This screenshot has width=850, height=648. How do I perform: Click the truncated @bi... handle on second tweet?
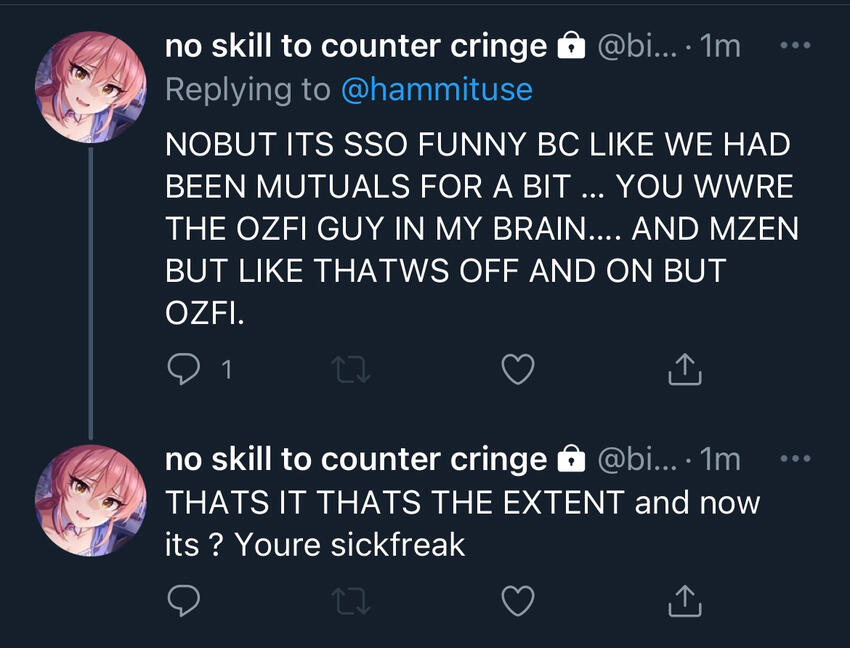tap(637, 459)
